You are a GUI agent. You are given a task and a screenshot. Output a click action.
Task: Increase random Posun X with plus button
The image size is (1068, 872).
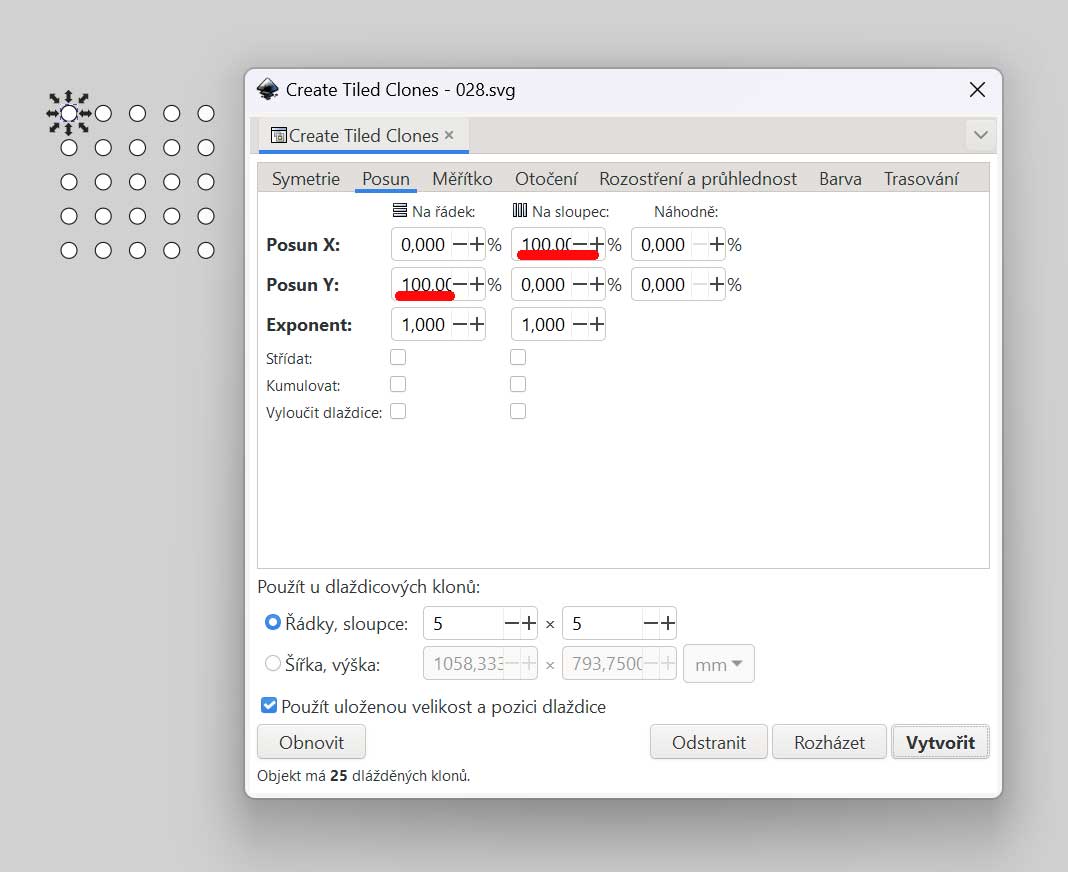(716, 245)
